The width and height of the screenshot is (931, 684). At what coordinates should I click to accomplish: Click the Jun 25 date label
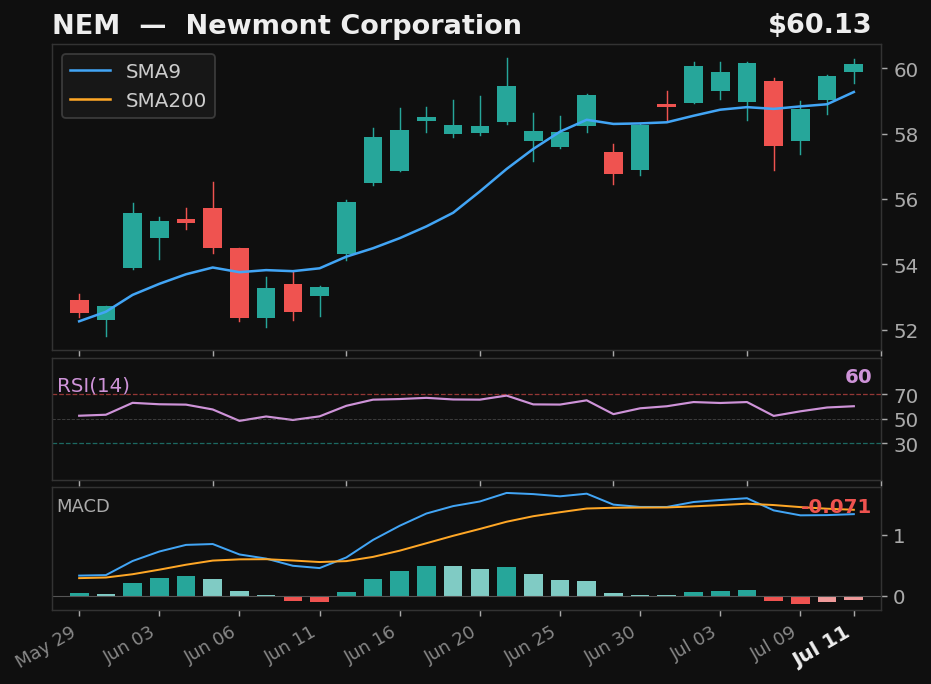529,645
